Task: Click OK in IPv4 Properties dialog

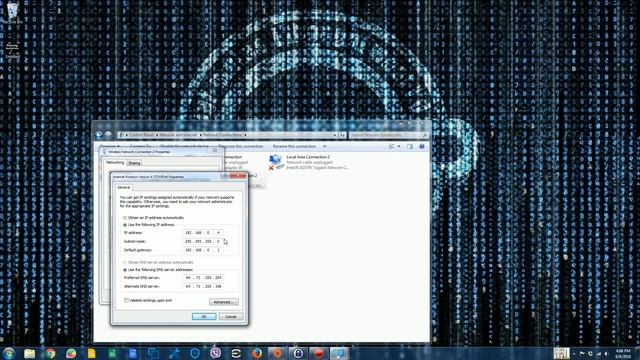Action: click(204, 317)
